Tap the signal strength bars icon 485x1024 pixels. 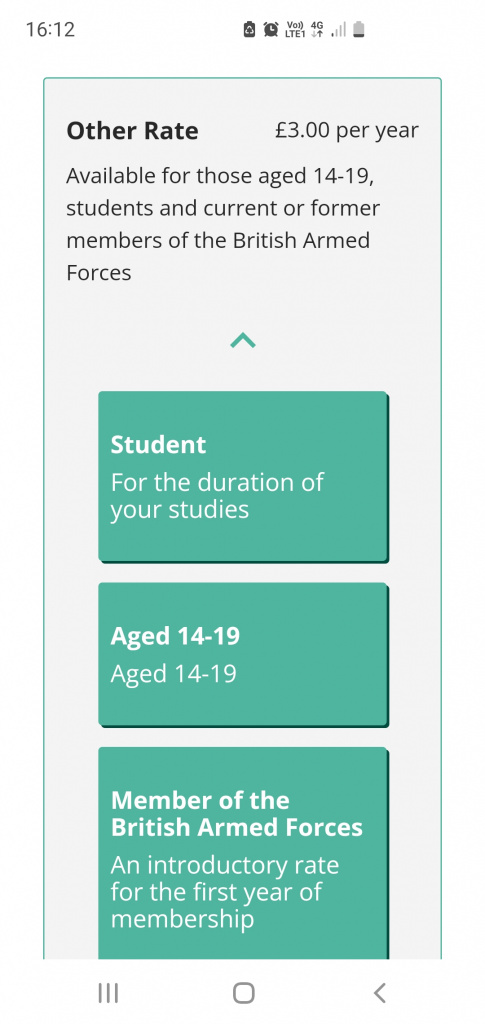click(x=338, y=30)
